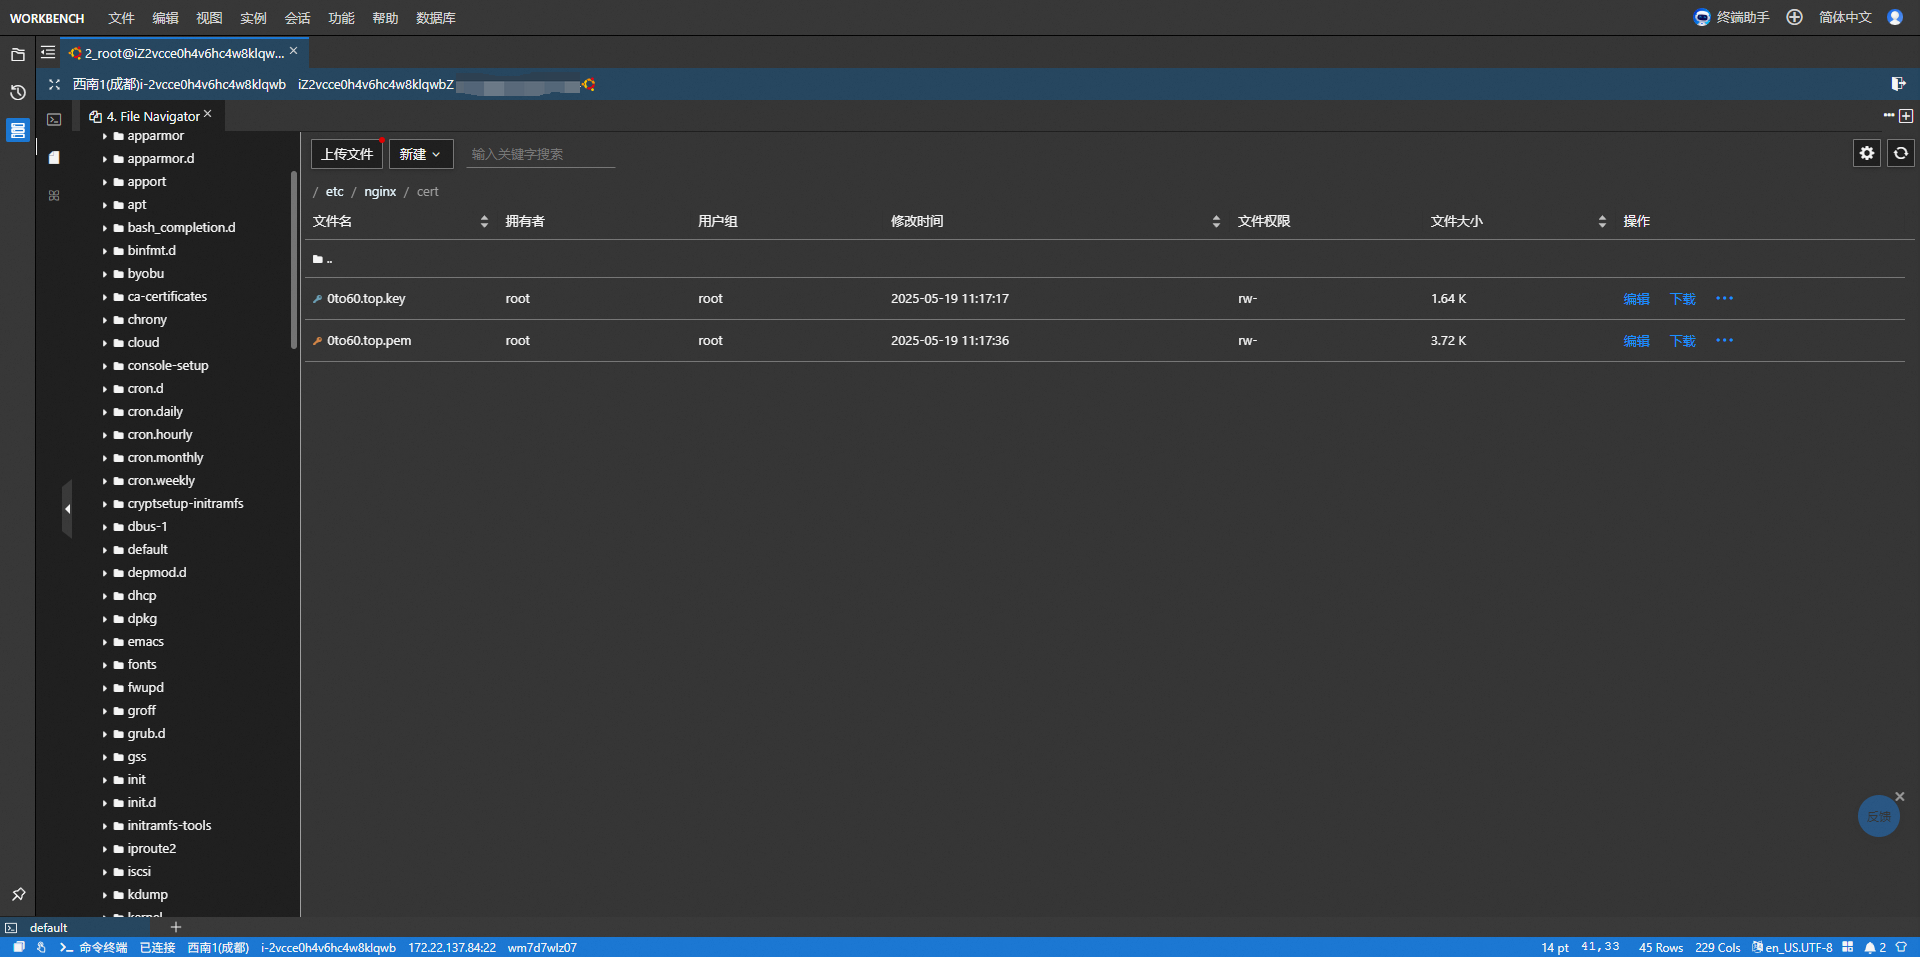Navigate to etc in breadcrumb path
This screenshot has height=957, width=1920.
(334, 191)
